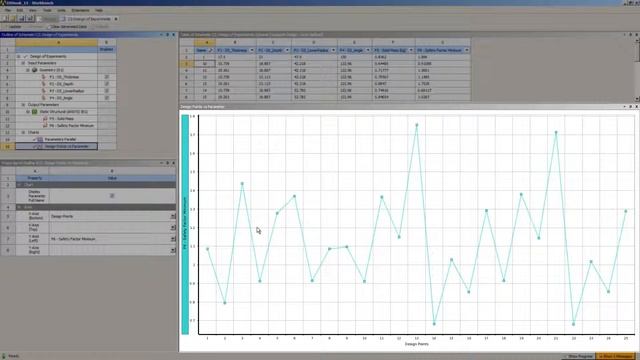Open Y-Axis (Left) dropdown showing P6 - Safety Factor Minimum
The height and width of the screenshot is (360, 640).
(173, 239)
